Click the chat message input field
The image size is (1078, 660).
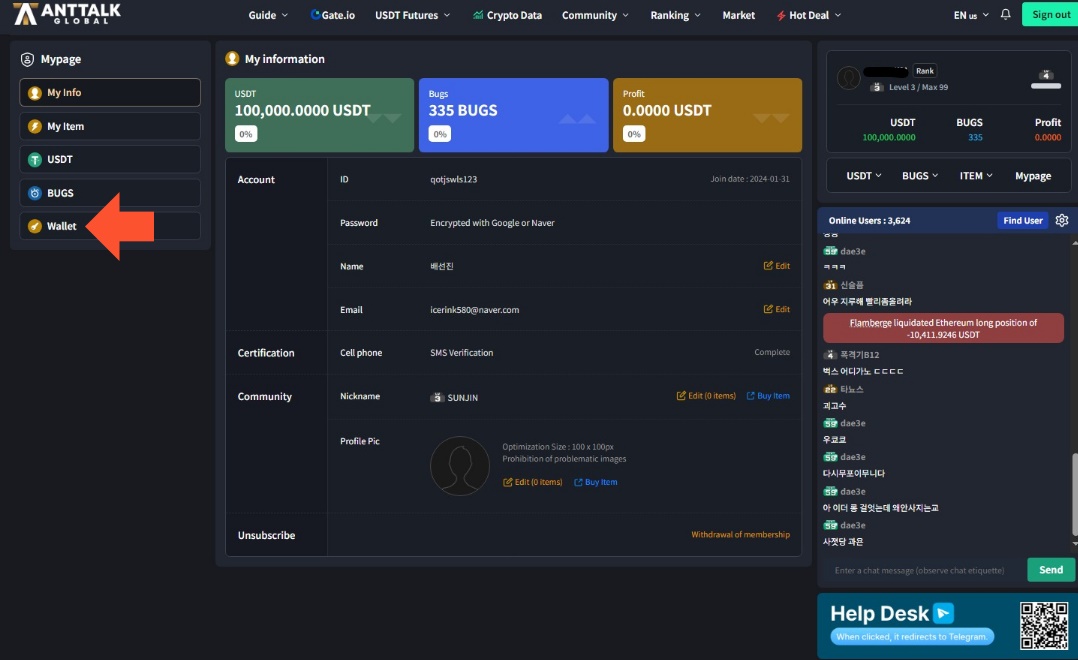921,570
